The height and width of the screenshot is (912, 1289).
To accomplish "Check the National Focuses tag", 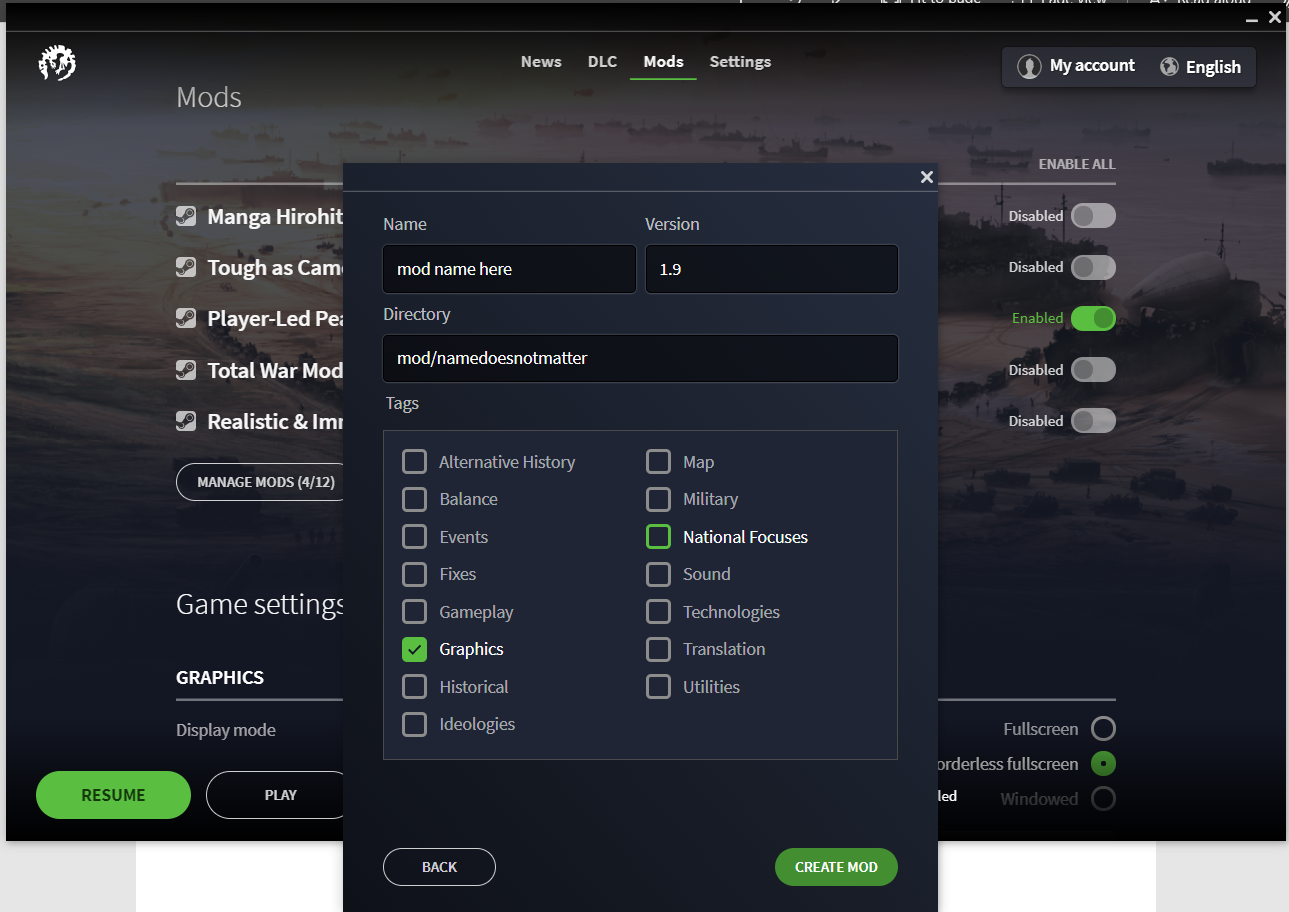I will 658,537.
